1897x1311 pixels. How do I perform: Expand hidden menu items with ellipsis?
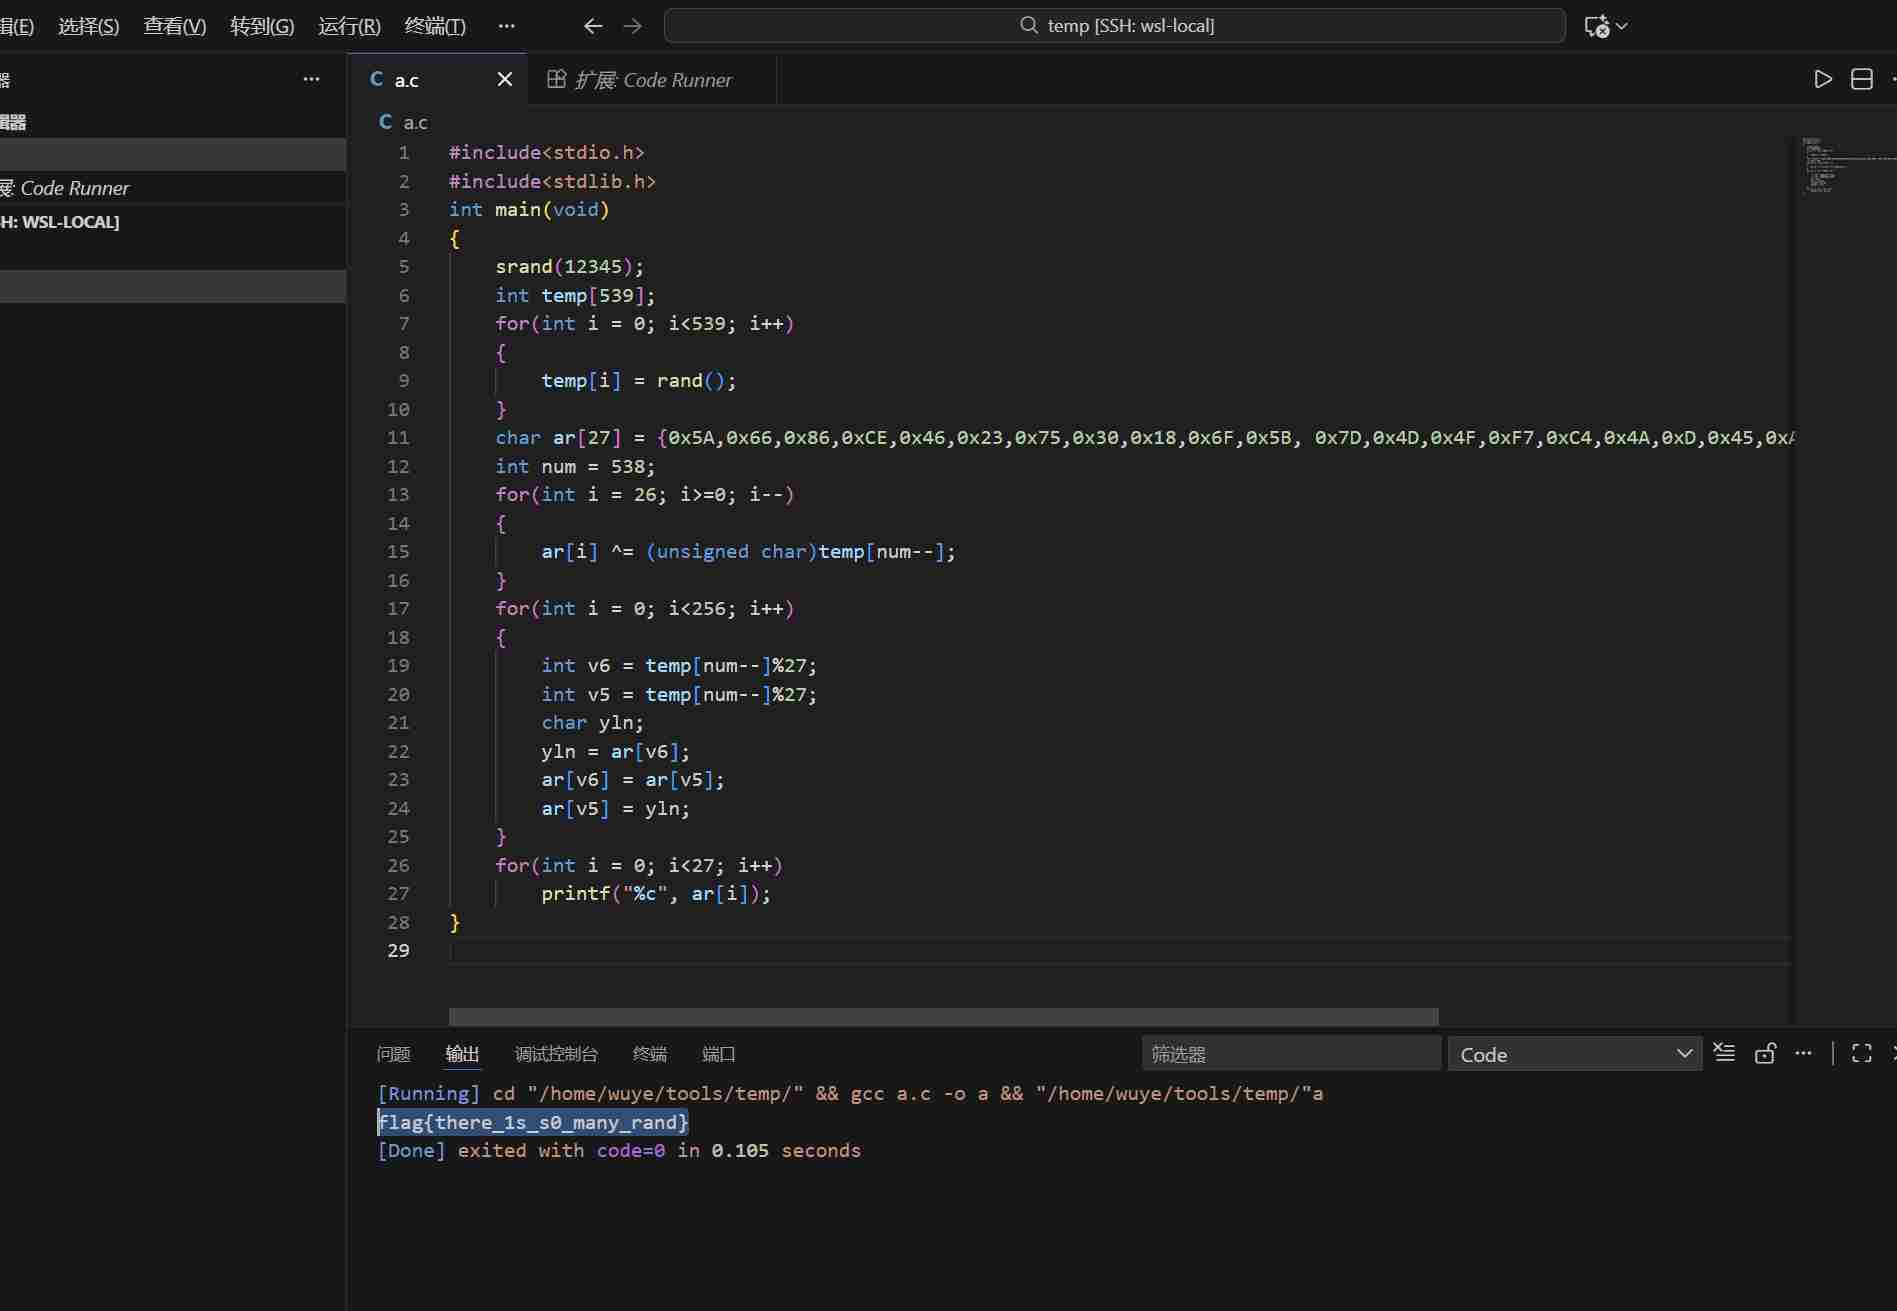point(506,26)
